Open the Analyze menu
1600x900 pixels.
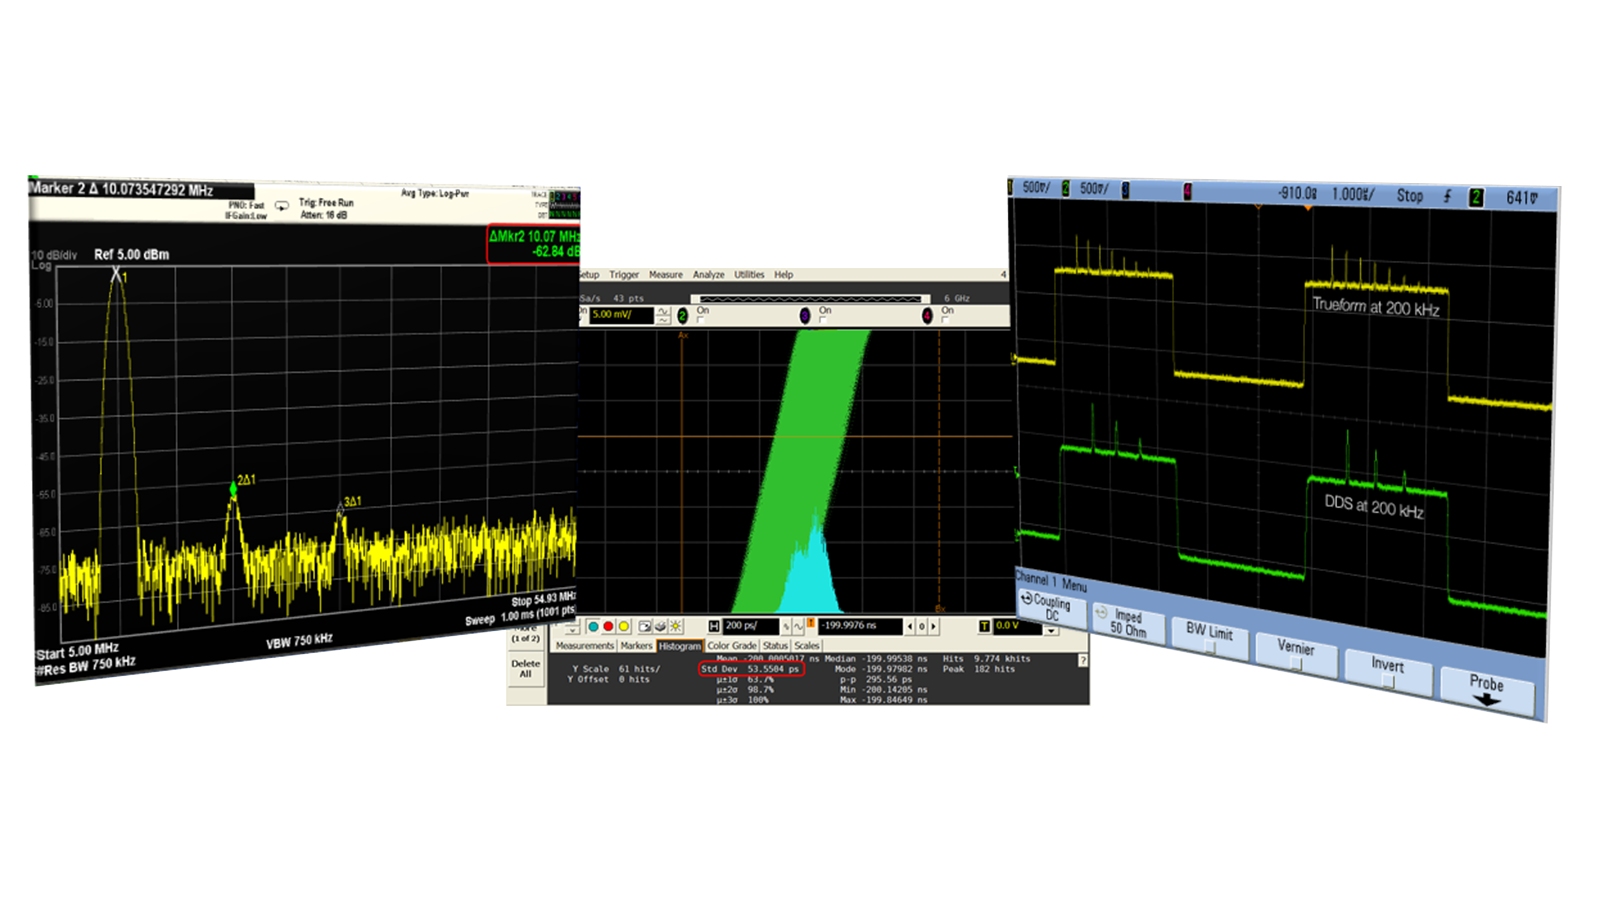(709, 274)
